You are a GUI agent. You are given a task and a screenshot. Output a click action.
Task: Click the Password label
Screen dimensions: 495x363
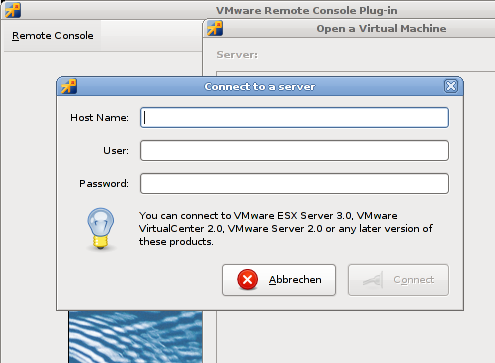pos(104,184)
